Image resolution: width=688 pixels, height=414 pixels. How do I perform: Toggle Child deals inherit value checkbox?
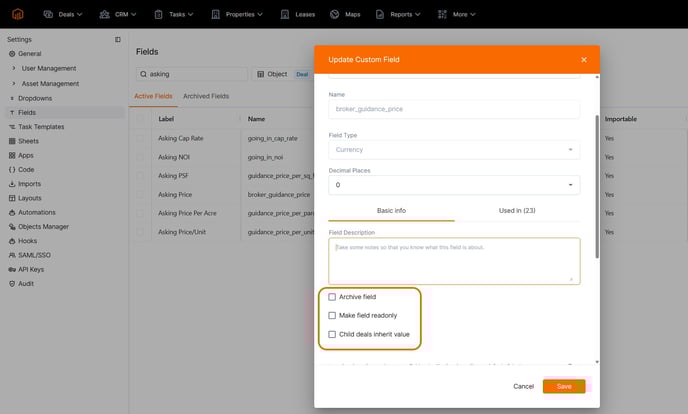click(x=333, y=334)
